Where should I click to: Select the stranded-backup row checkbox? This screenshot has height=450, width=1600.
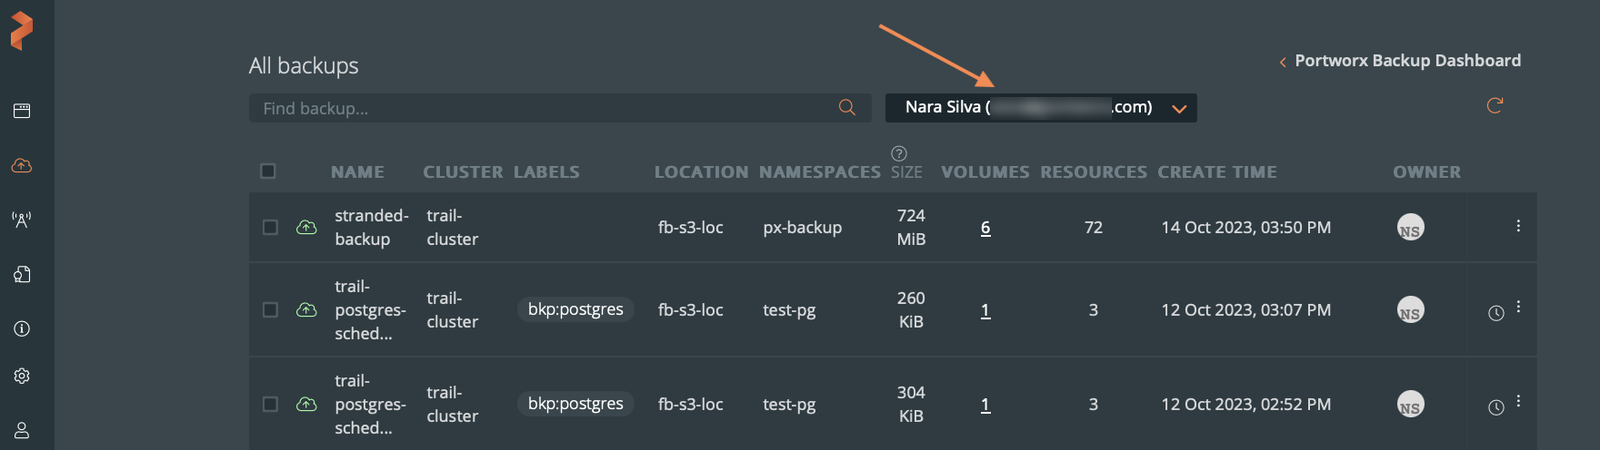point(270,227)
